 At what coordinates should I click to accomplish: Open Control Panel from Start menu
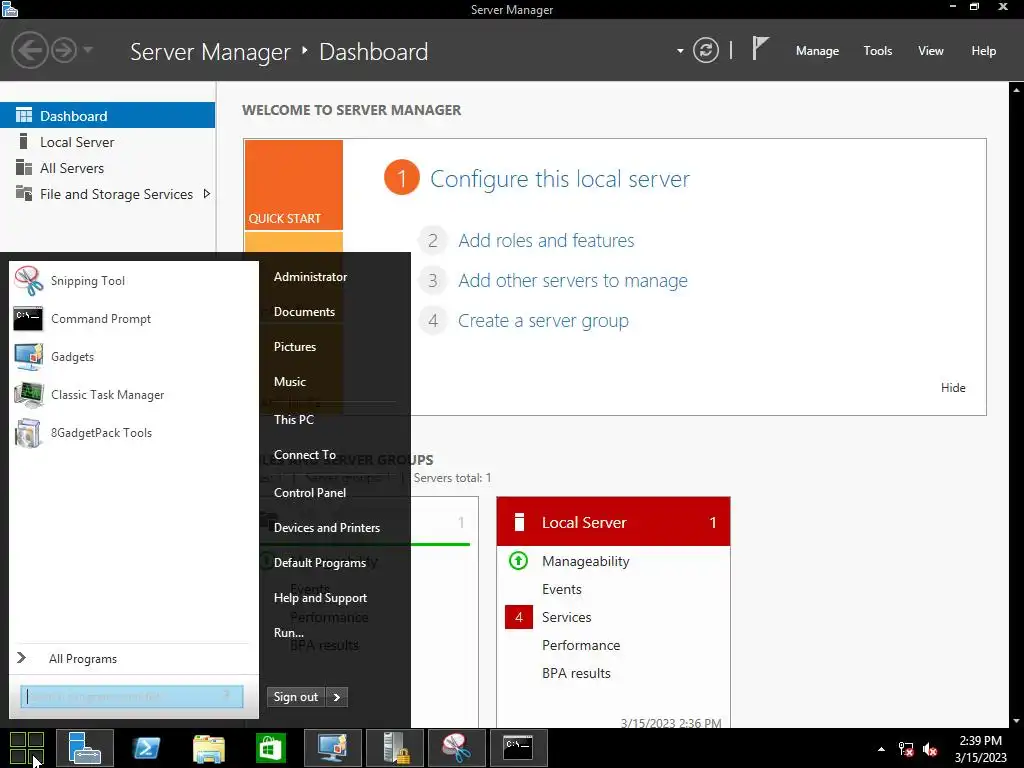click(x=310, y=492)
